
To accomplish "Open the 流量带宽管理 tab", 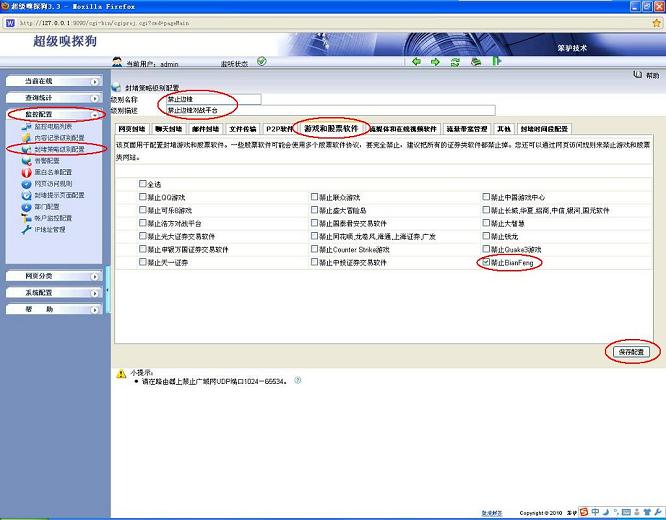I will [466, 129].
